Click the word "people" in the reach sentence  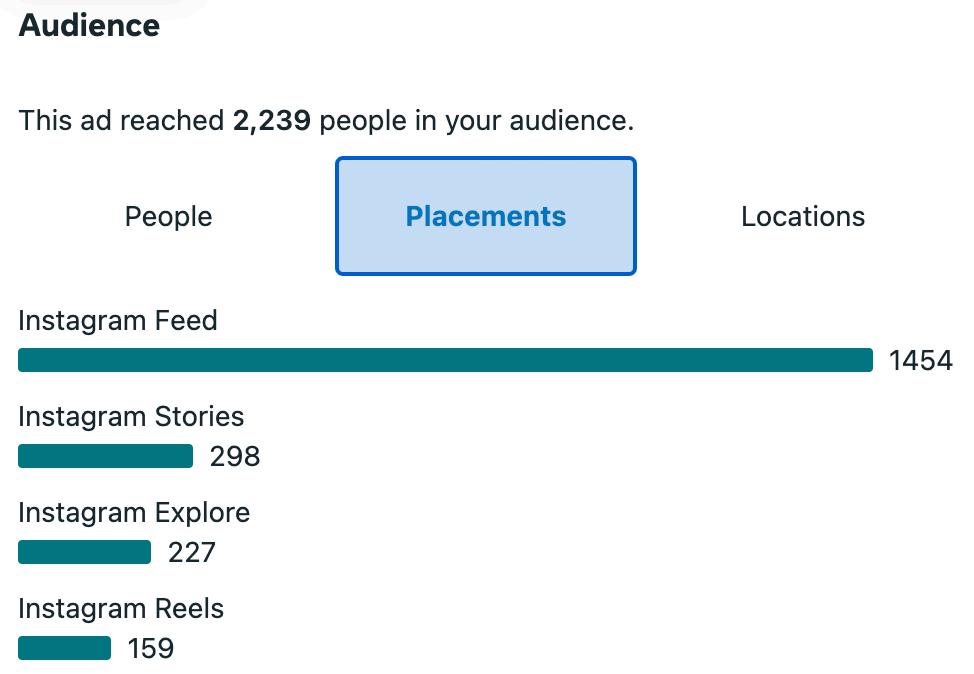[361, 121]
